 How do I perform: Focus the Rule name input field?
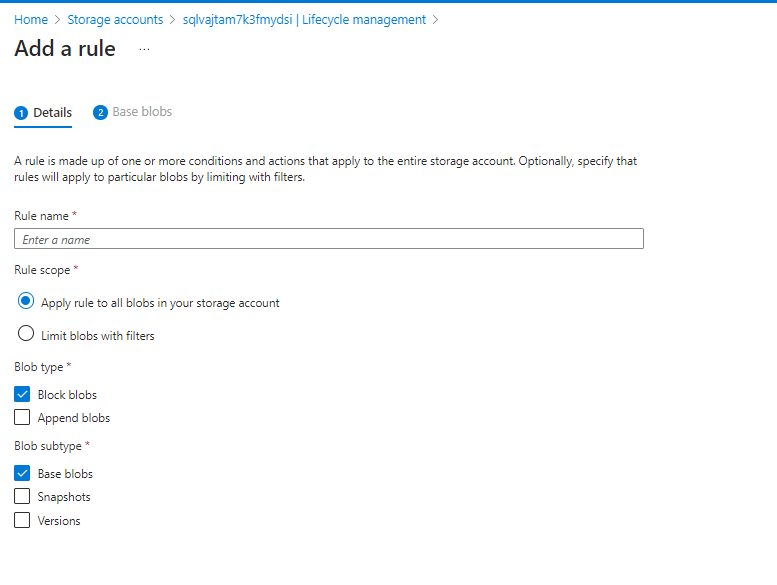pyautogui.click(x=329, y=239)
